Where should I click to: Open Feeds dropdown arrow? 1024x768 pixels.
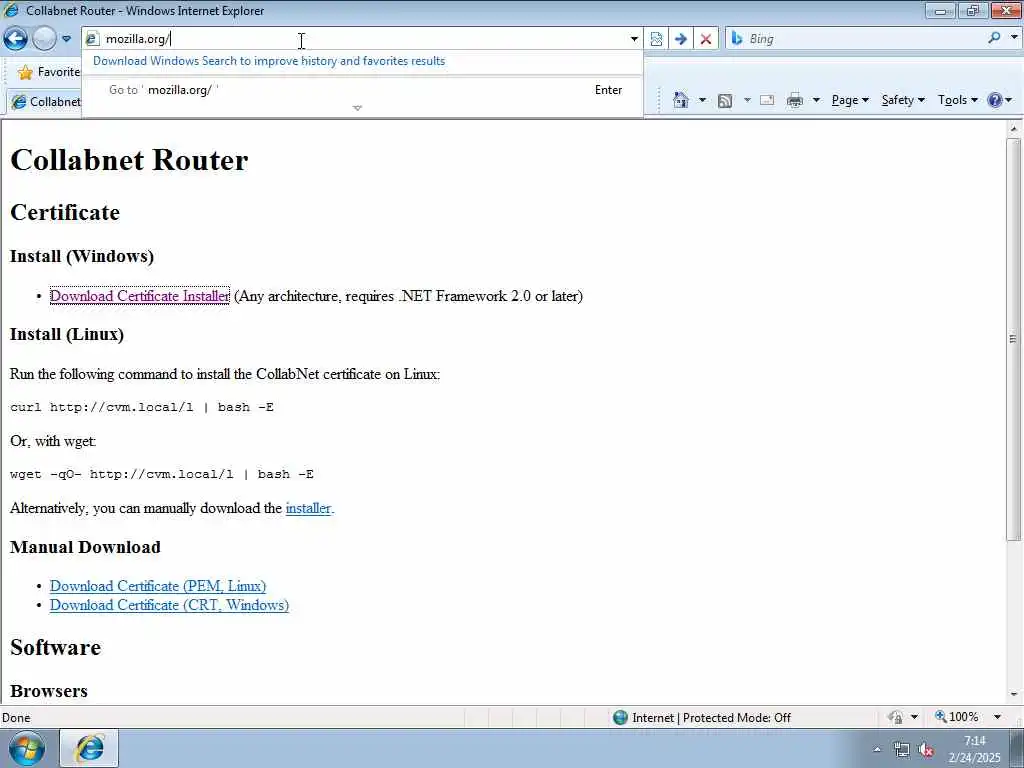(746, 100)
